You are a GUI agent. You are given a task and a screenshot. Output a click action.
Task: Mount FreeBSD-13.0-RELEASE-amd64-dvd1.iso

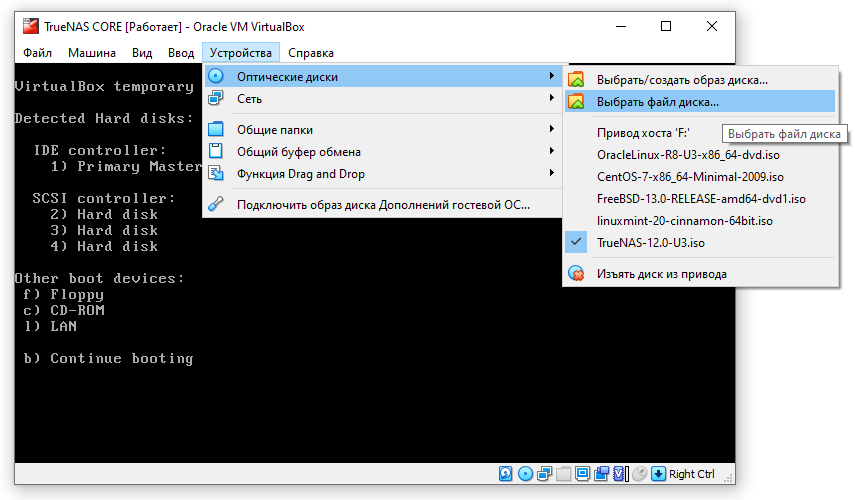tap(701, 198)
